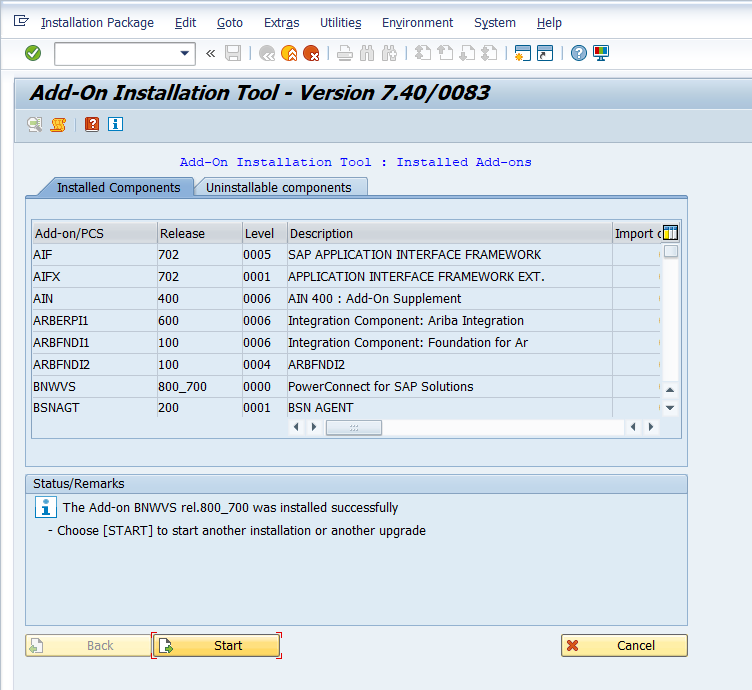Open the Installation Package menu
The width and height of the screenshot is (752, 690).
click(x=97, y=22)
